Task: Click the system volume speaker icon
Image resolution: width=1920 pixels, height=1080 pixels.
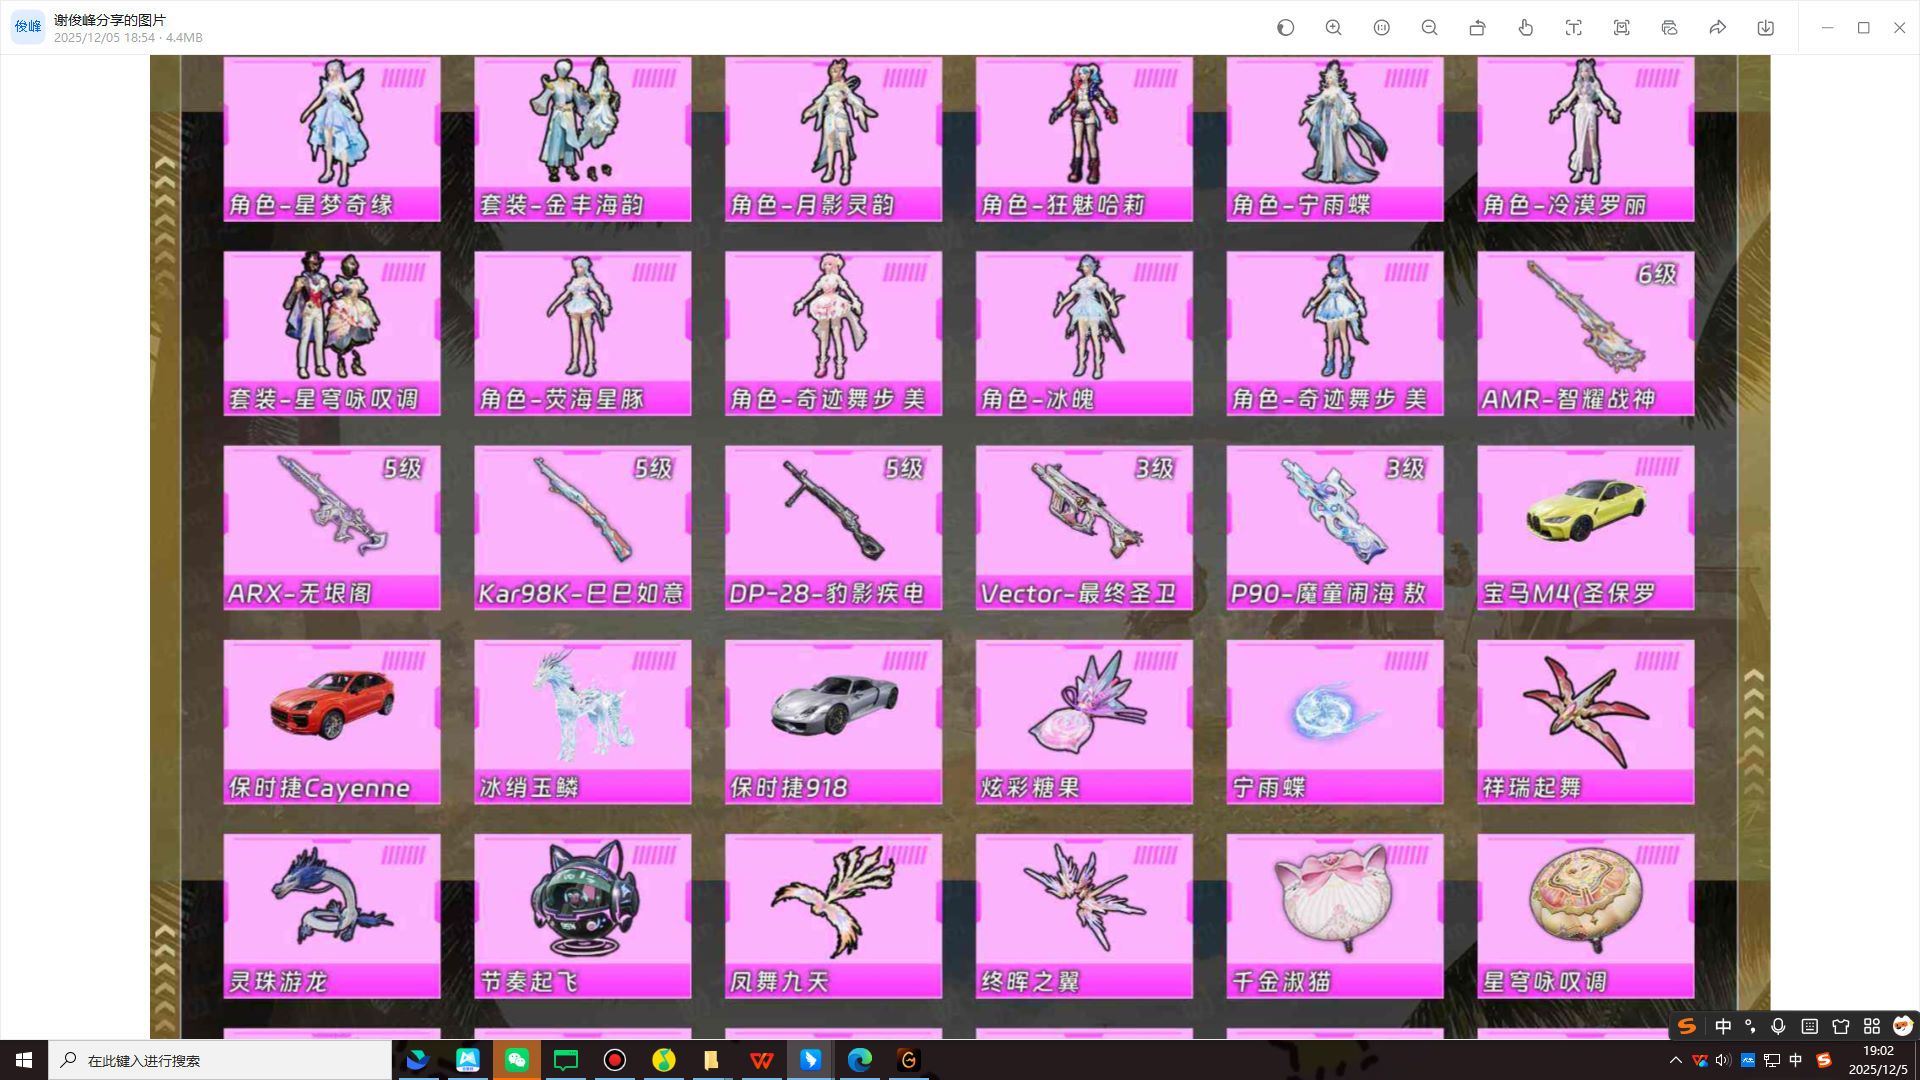Action: [x=1722, y=1060]
